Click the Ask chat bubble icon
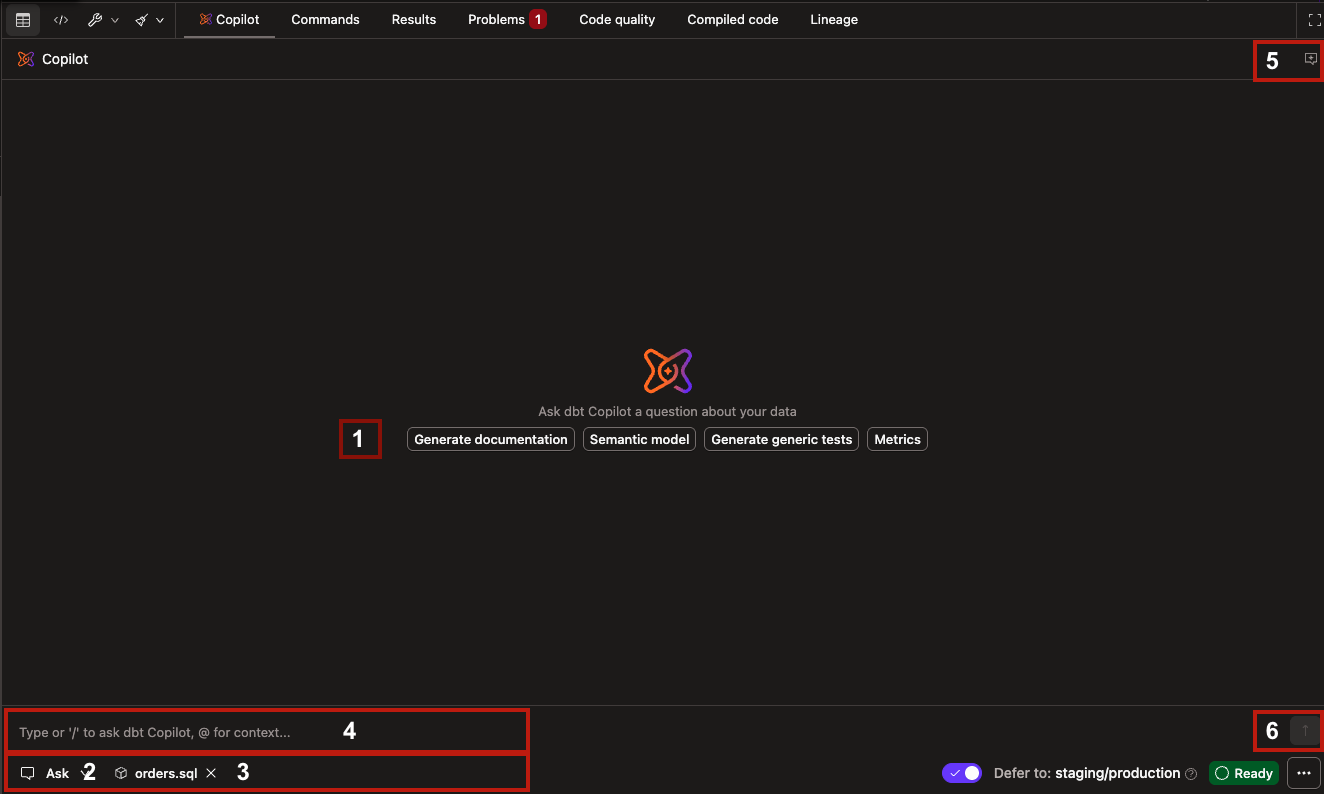 (x=27, y=772)
